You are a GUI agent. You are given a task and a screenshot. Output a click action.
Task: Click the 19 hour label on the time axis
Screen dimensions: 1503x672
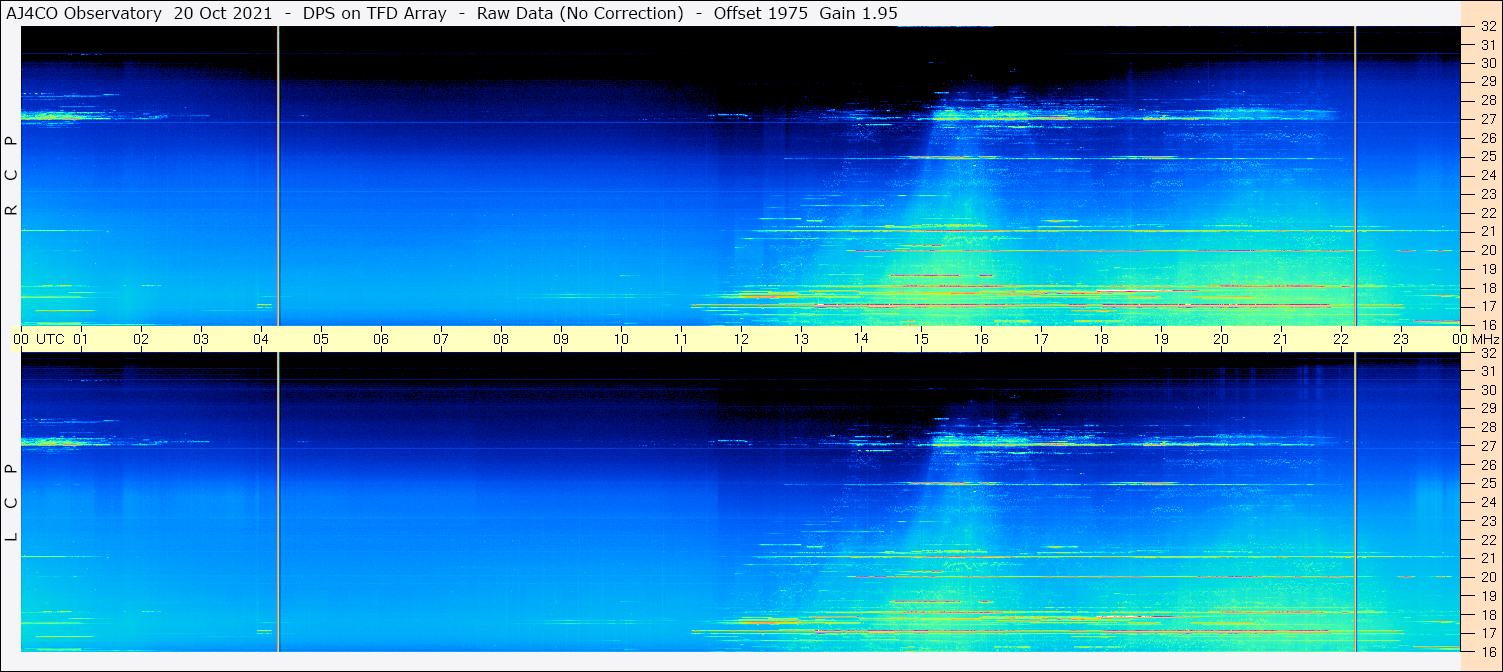pyautogui.click(x=1161, y=339)
